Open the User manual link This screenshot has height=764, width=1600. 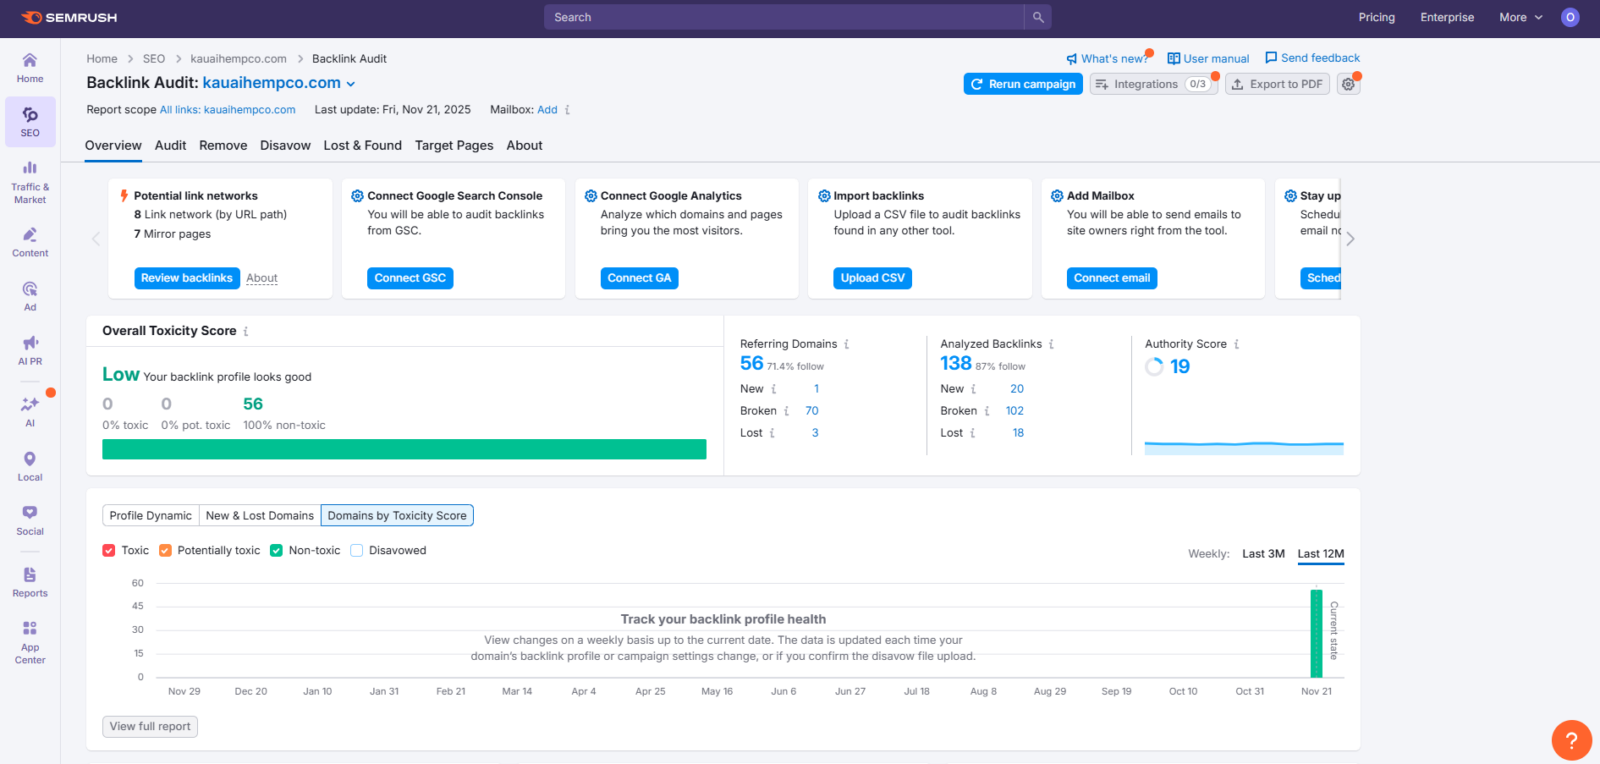[1208, 58]
